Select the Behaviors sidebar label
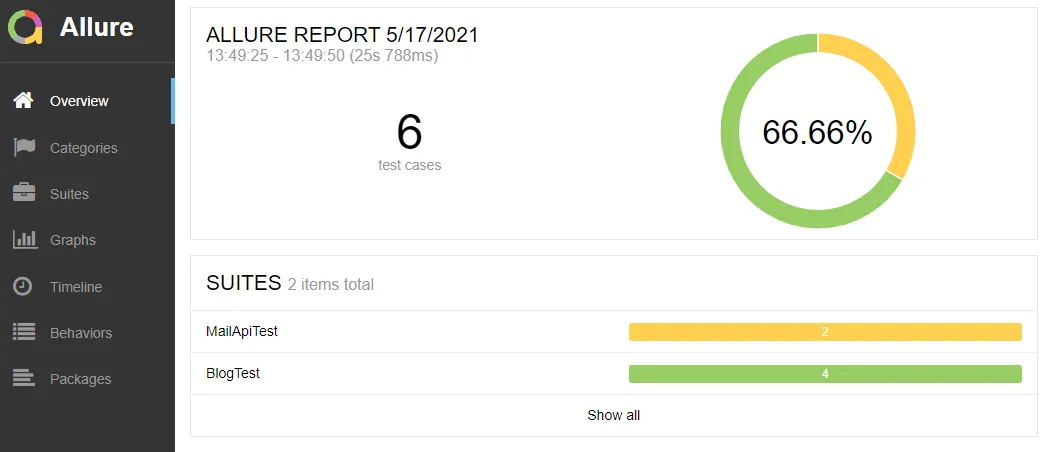This screenshot has width=1053, height=452. (x=81, y=333)
